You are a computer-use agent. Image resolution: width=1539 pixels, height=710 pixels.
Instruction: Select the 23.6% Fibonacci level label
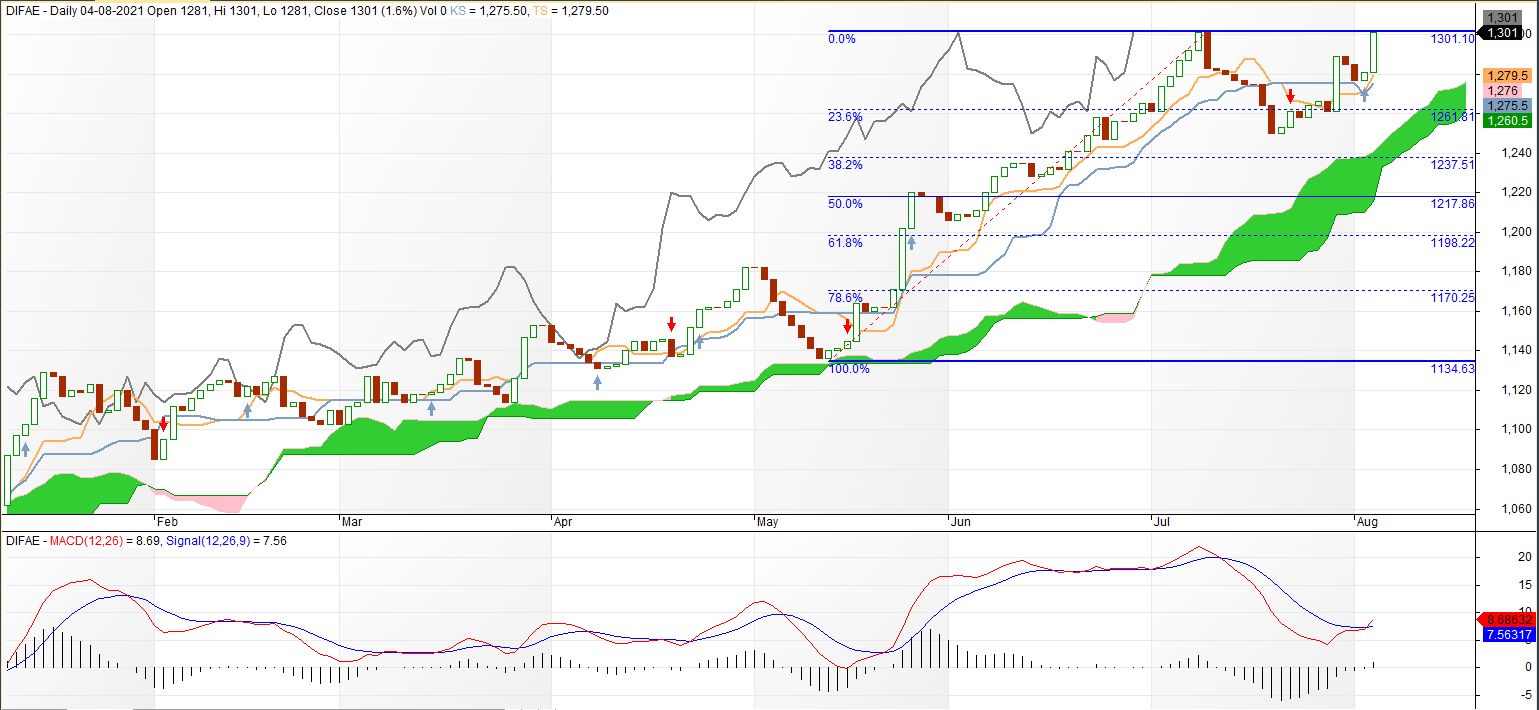[845, 117]
